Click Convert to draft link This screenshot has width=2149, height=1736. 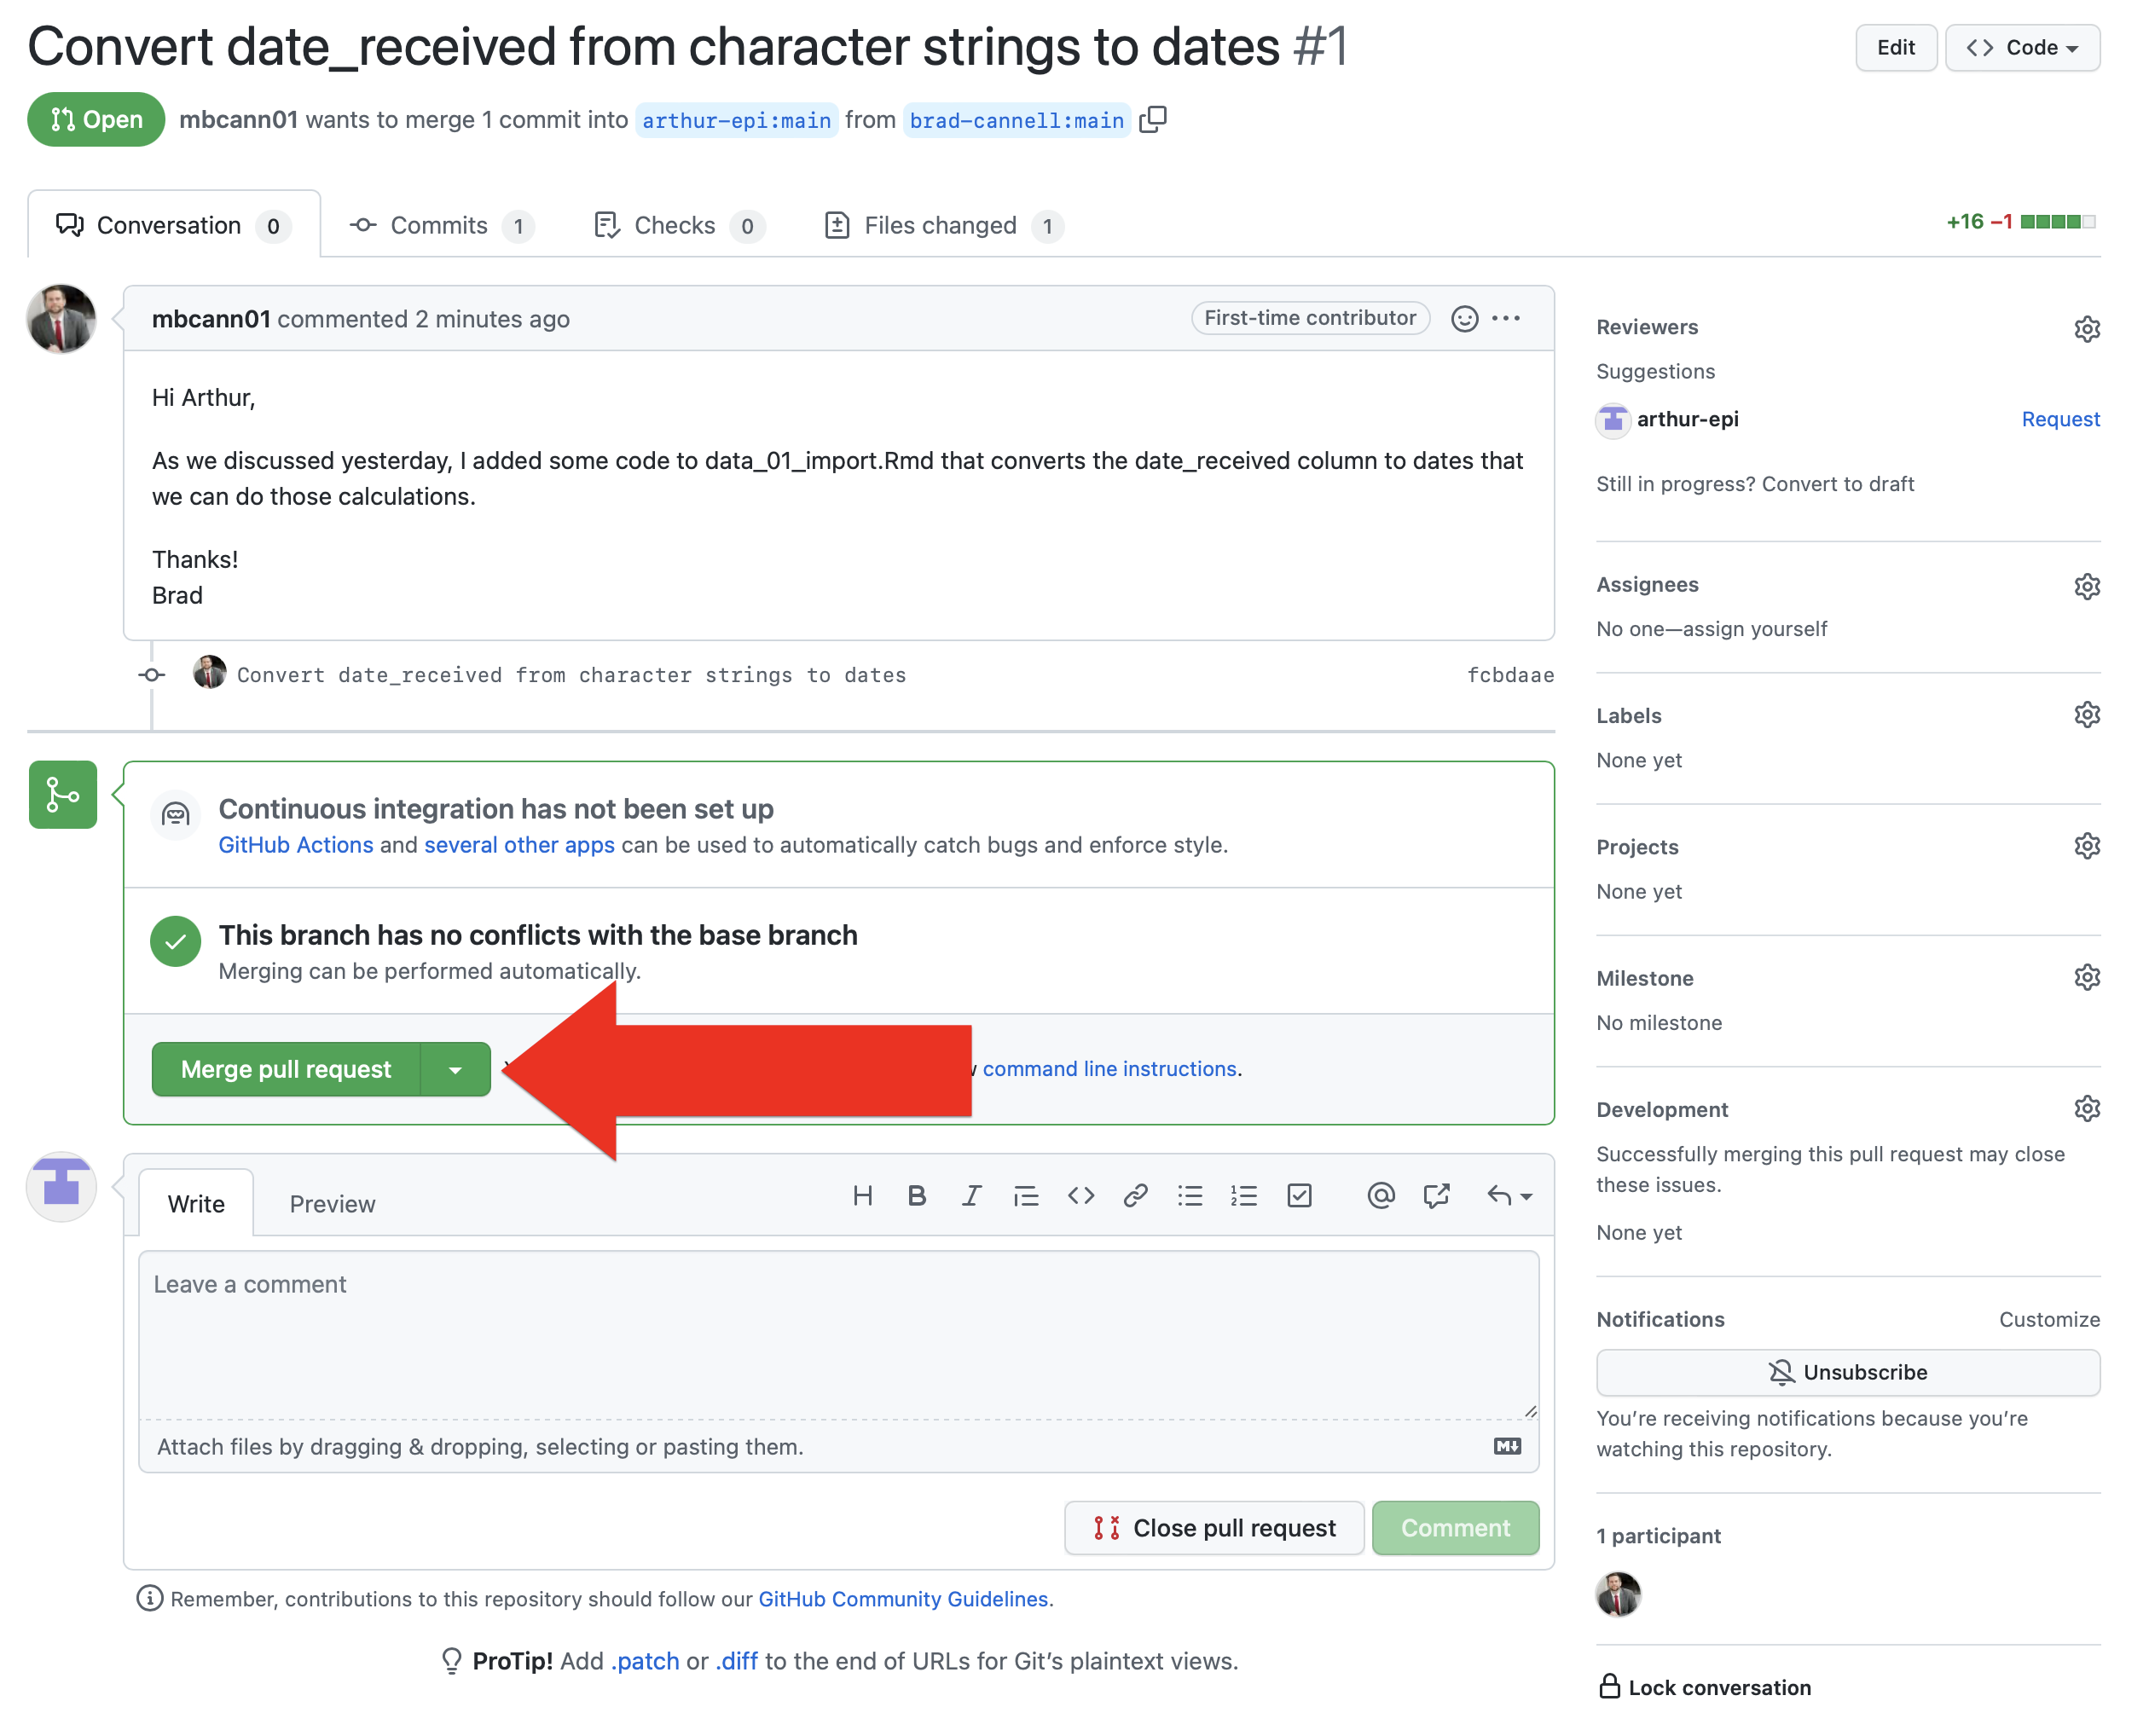pos(1837,484)
